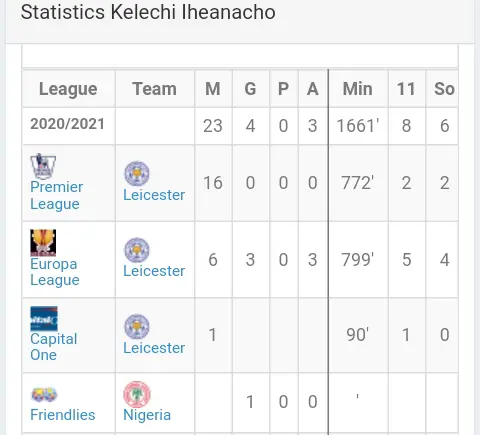Open the Nigeria team link
Image resolution: width=480 pixels, height=435 pixels.
pos(147,415)
